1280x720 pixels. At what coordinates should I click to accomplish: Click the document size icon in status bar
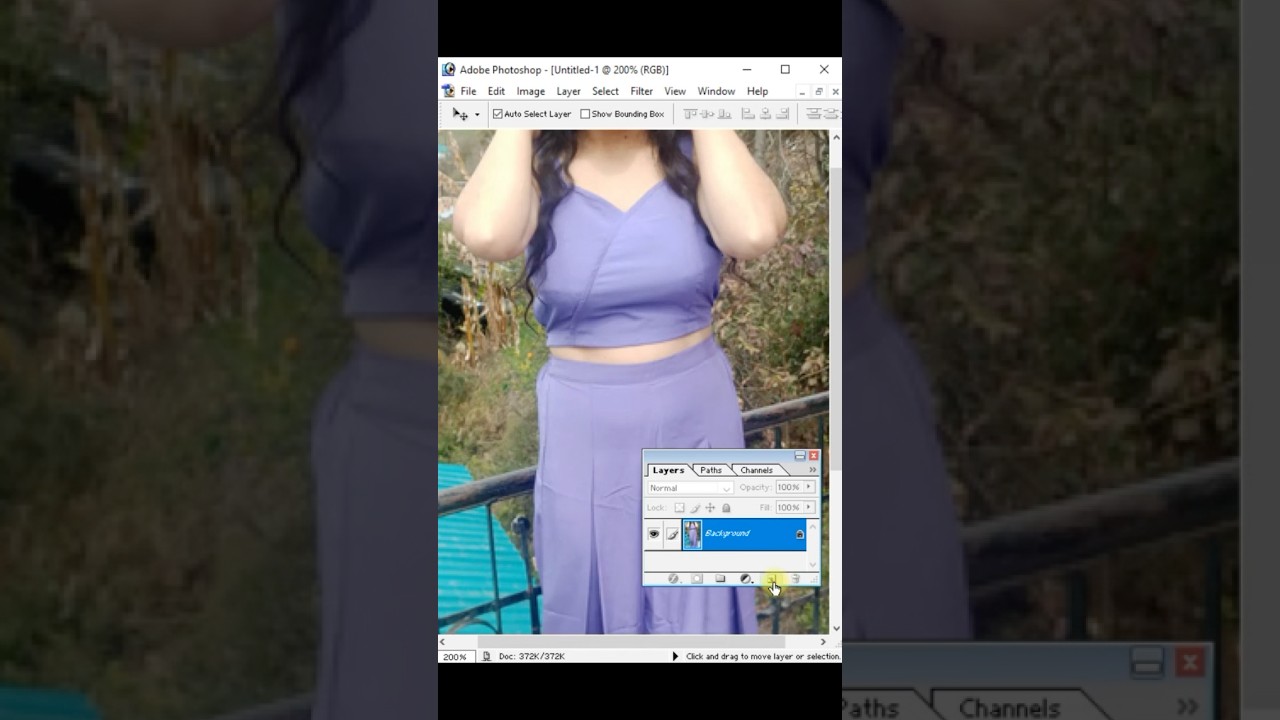[x=487, y=656]
